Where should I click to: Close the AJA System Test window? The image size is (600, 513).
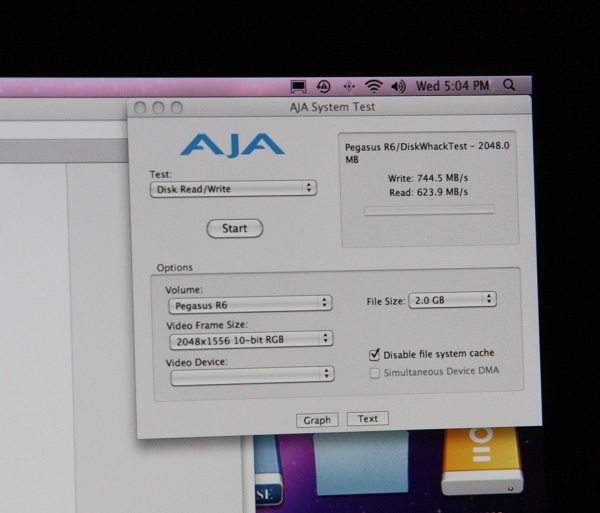[140, 108]
